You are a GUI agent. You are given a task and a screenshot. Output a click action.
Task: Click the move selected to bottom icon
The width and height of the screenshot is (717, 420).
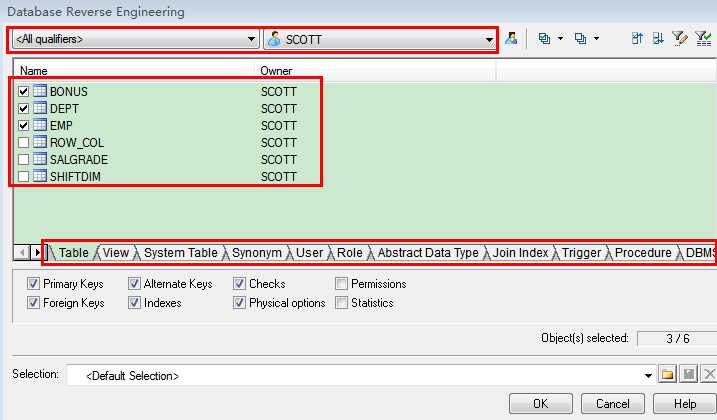click(x=658, y=38)
